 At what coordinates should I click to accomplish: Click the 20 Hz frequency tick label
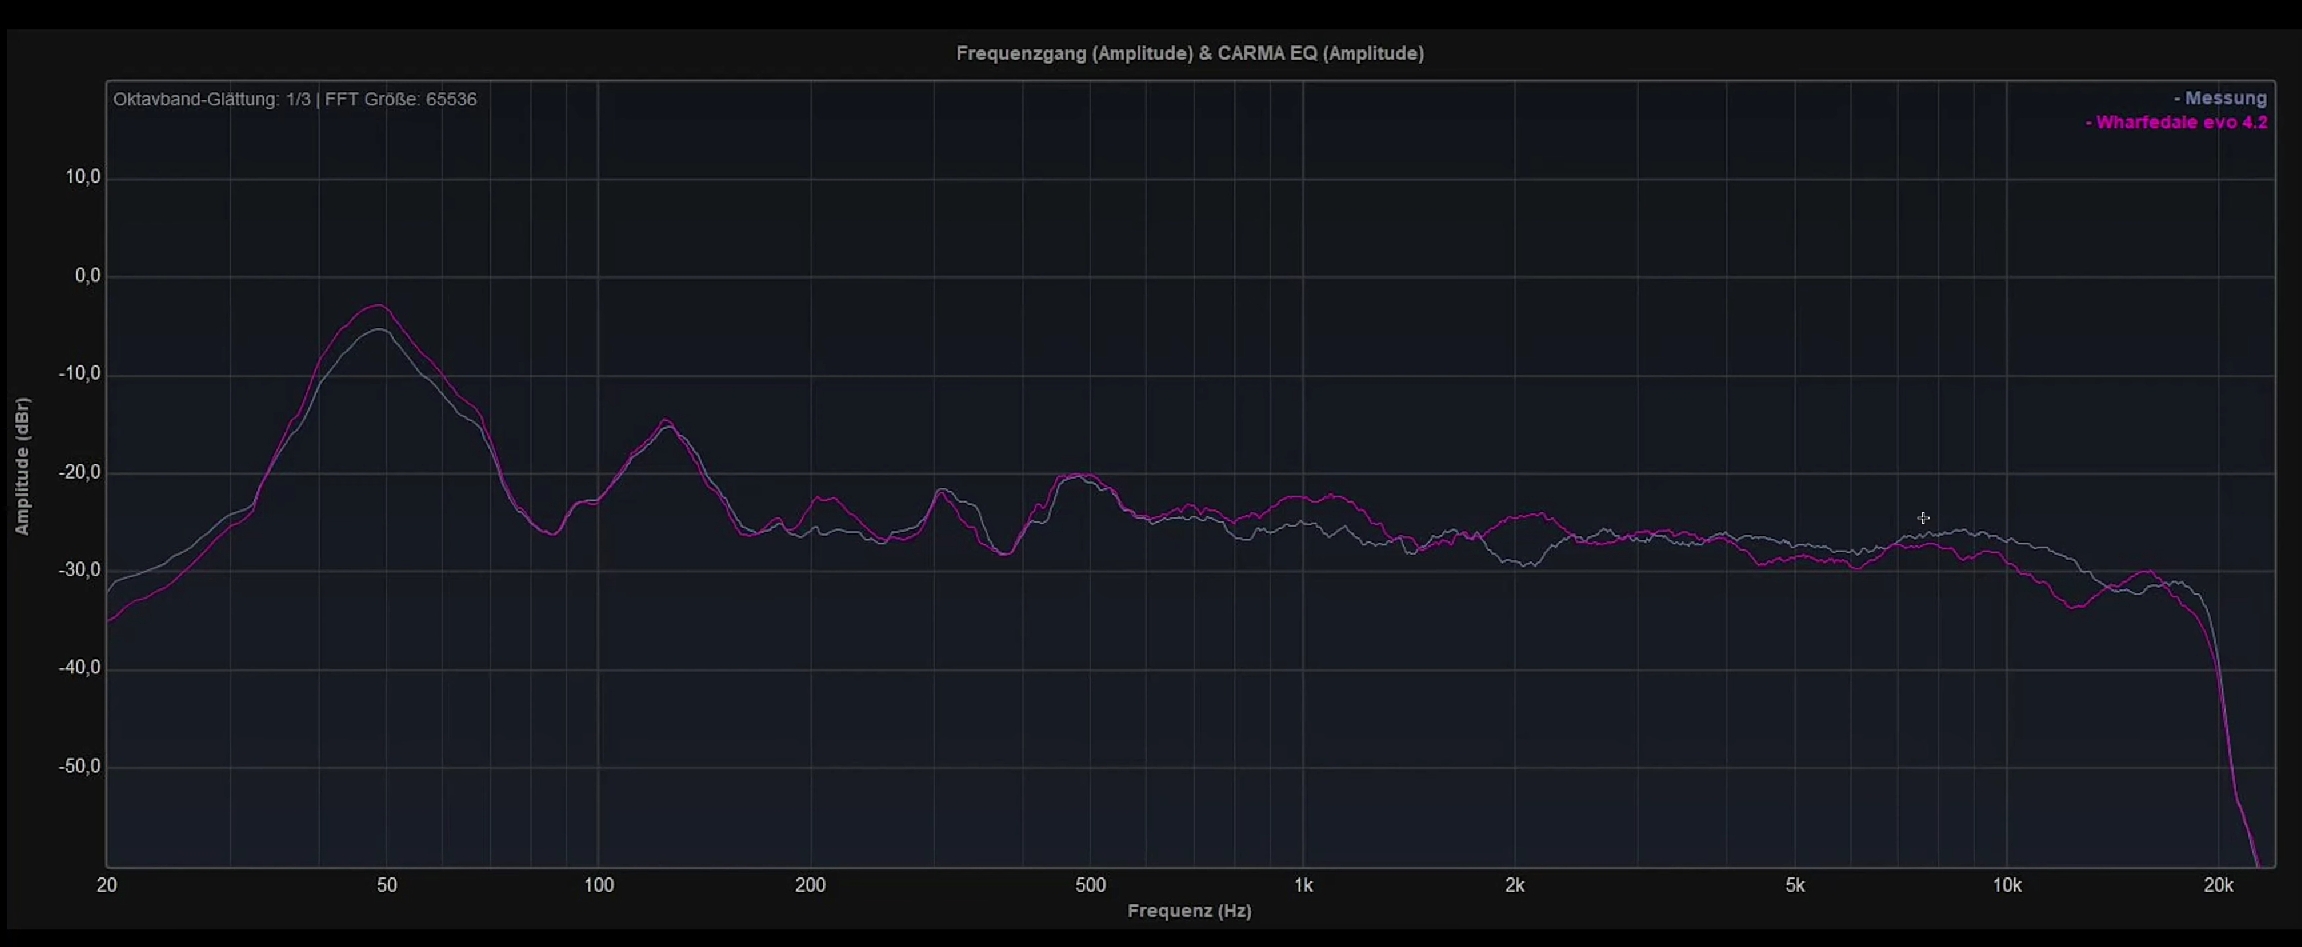107,885
